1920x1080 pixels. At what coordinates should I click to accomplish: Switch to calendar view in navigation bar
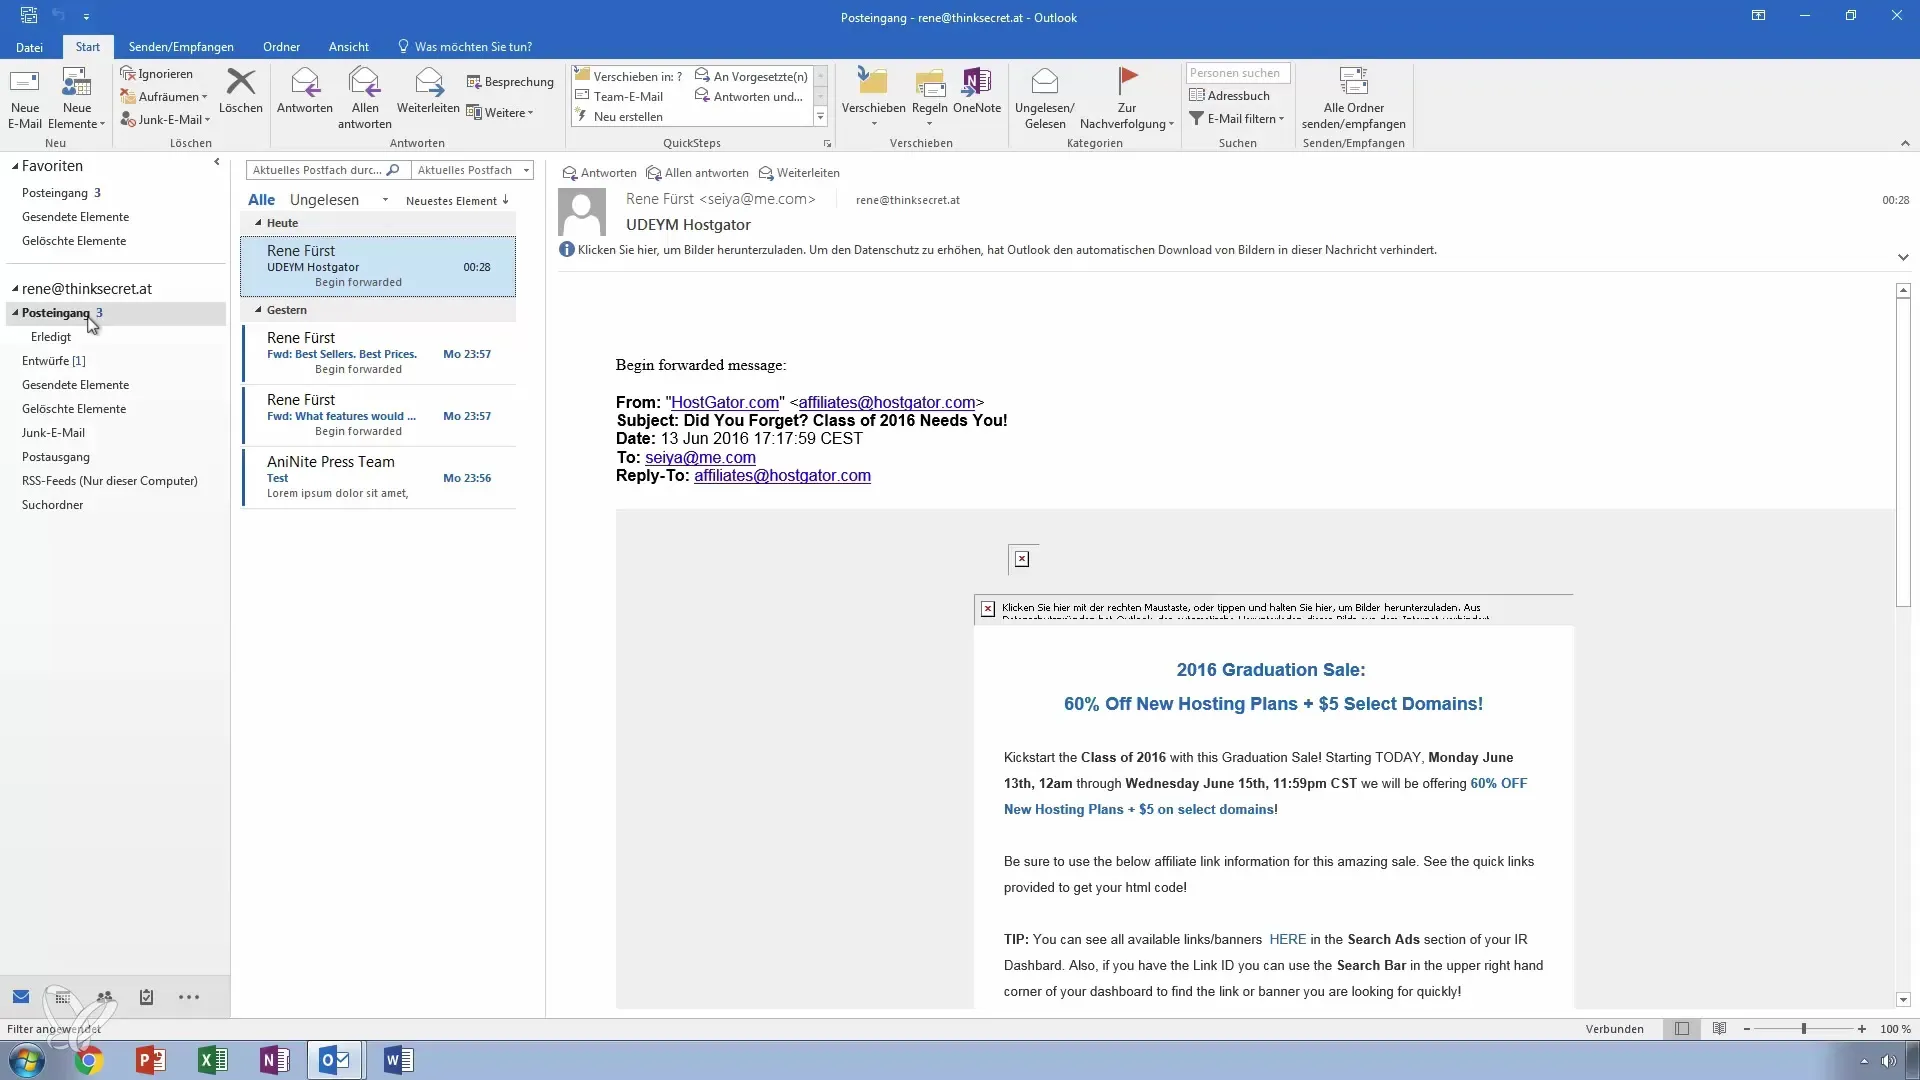click(x=63, y=997)
